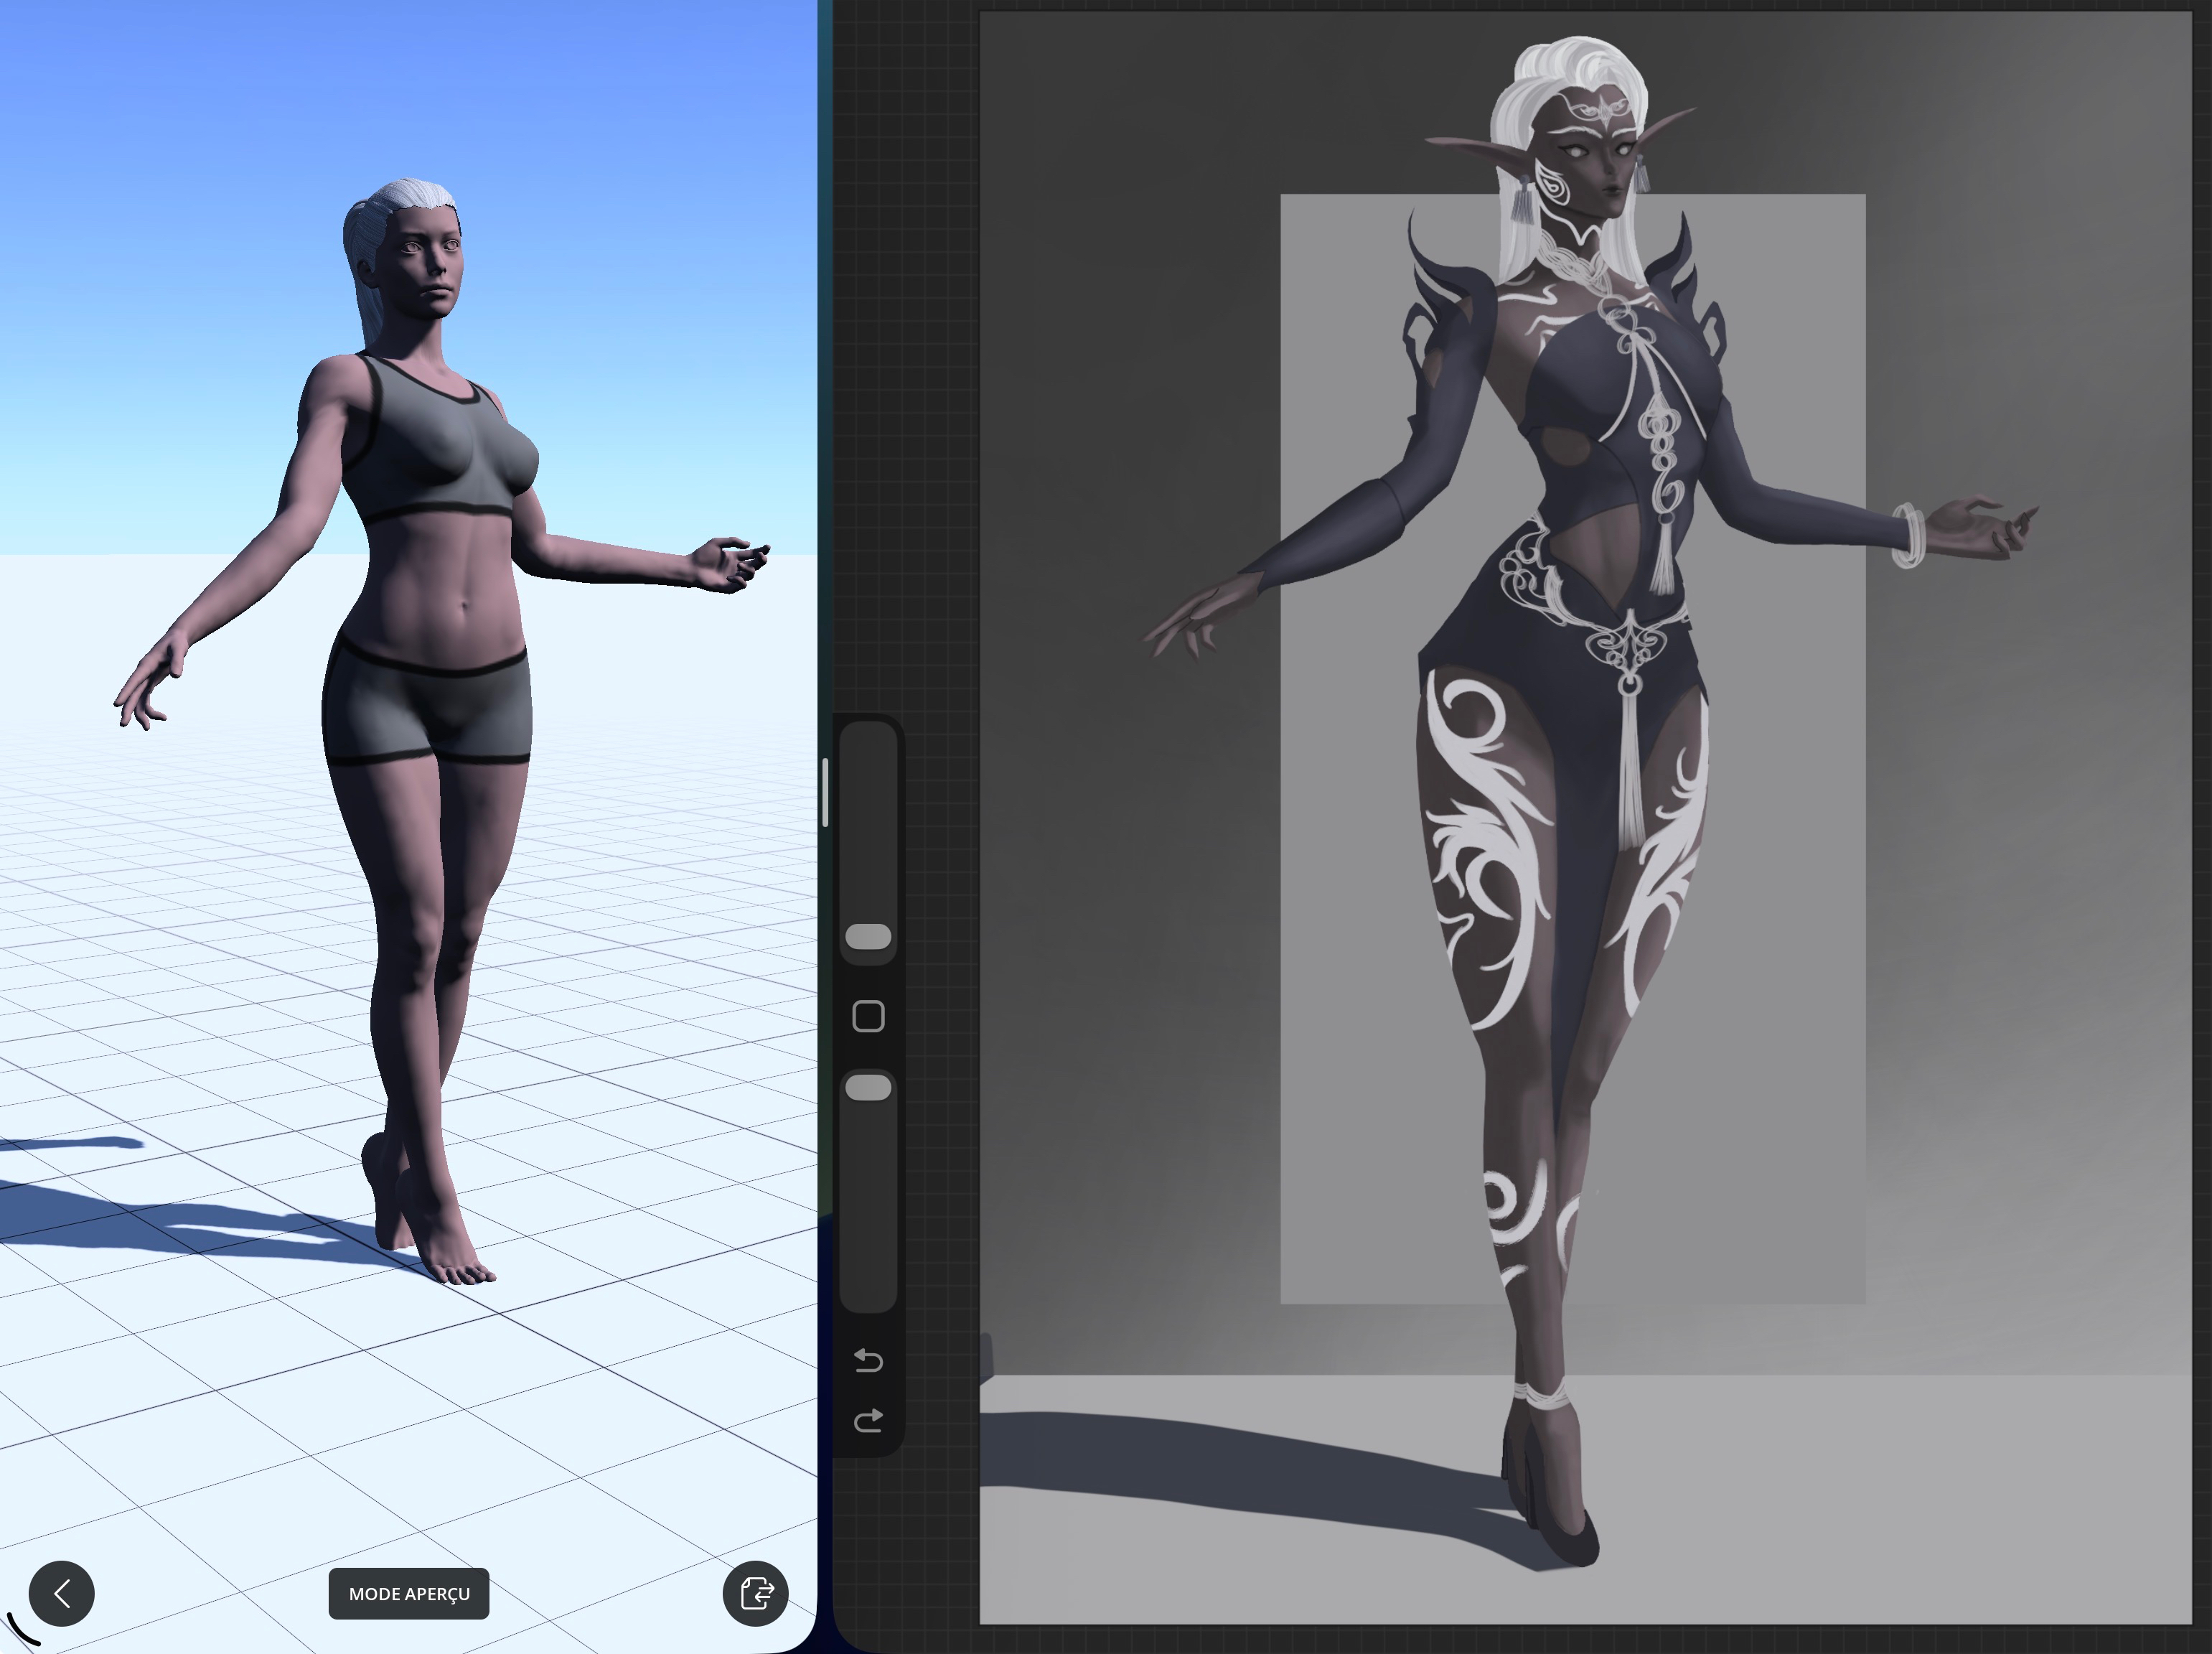Click the redo arrow in sidebar
2212x1654 pixels.
(868, 1420)
